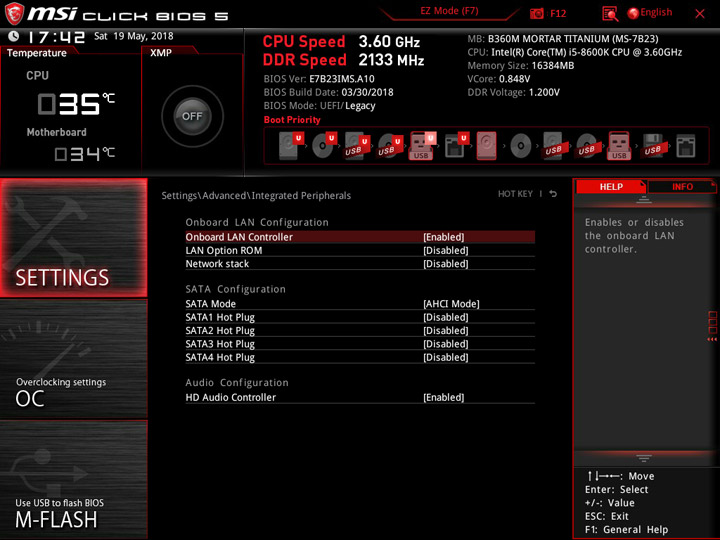
Task: Switch to EZ Mode (F7)
Action: [449, 11]
